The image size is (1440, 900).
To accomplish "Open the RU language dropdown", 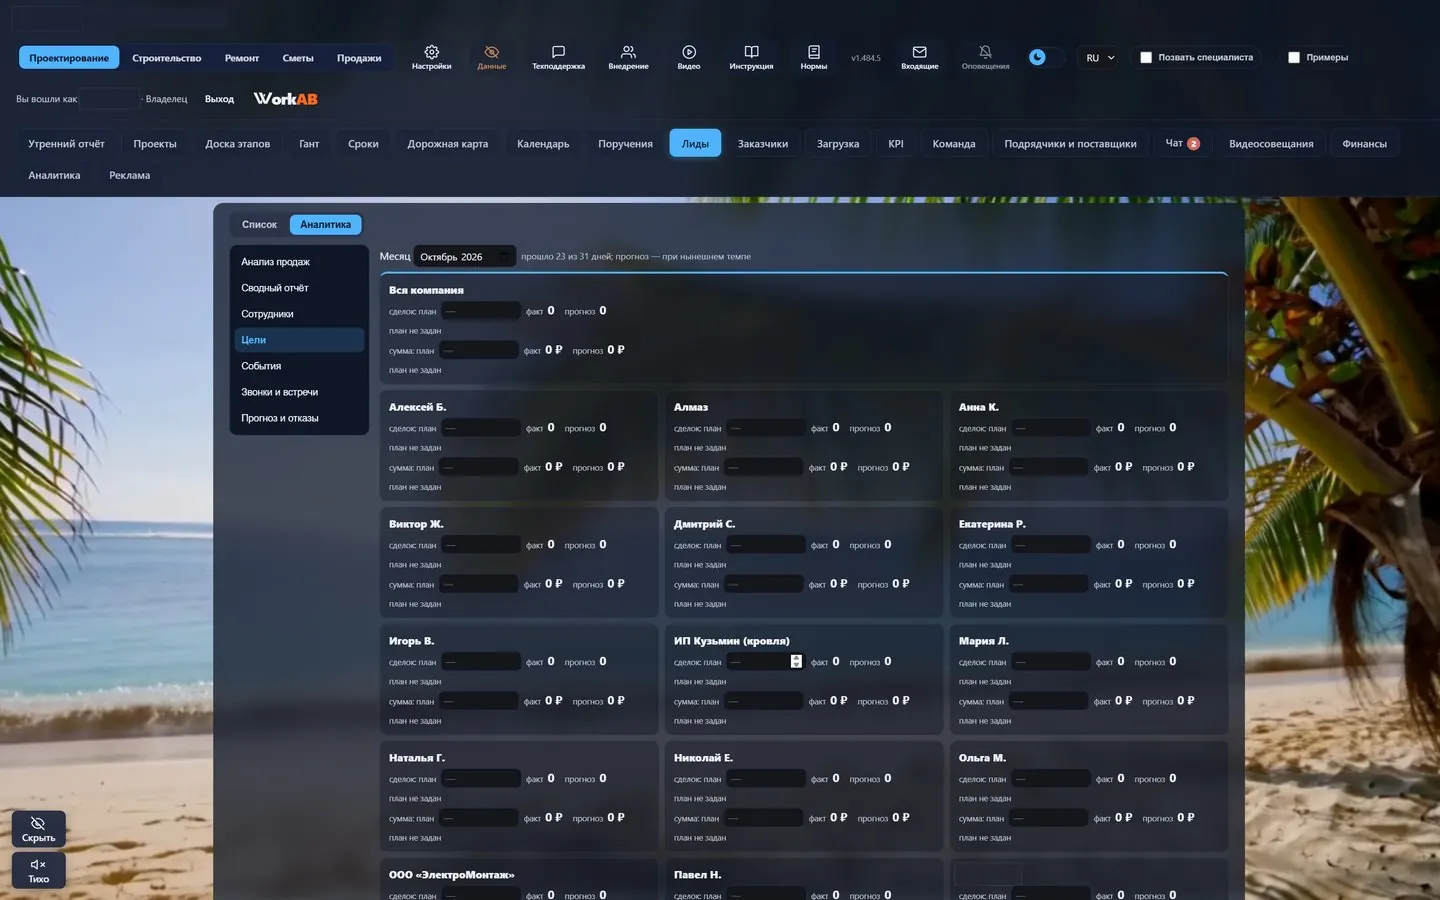I will (x=1099, y=58).
